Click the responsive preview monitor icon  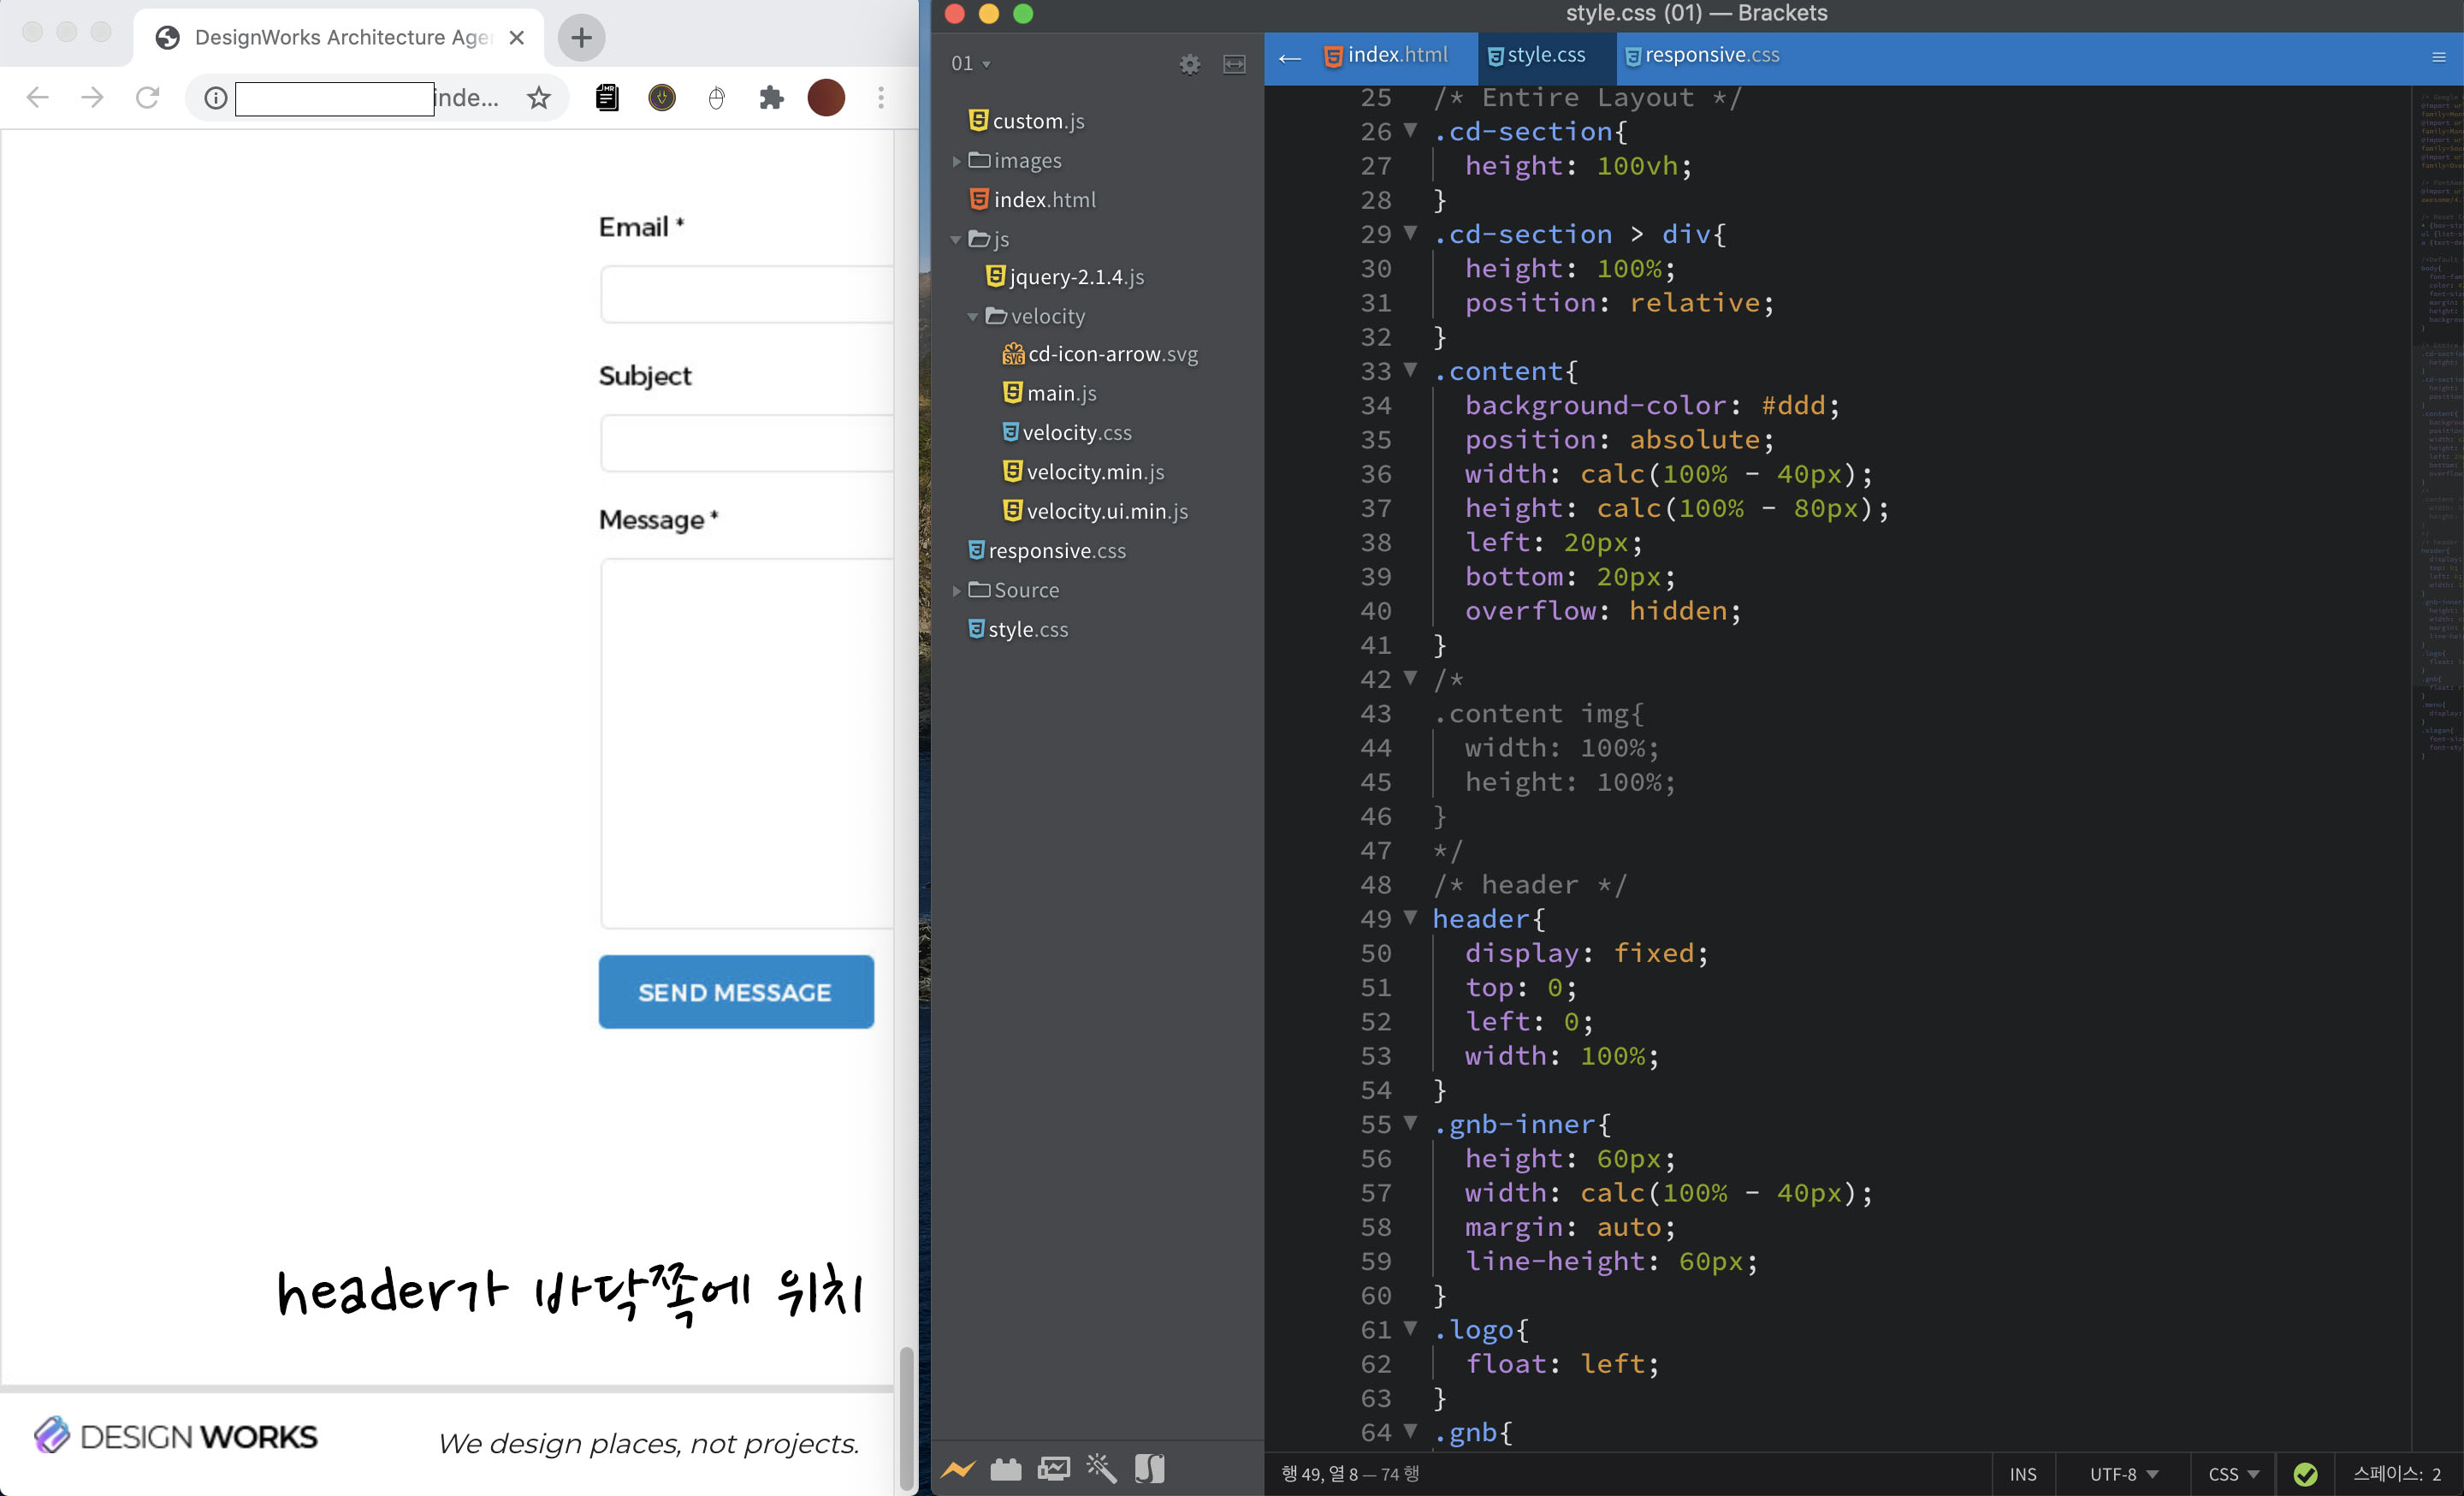tap(1053, 1469)
